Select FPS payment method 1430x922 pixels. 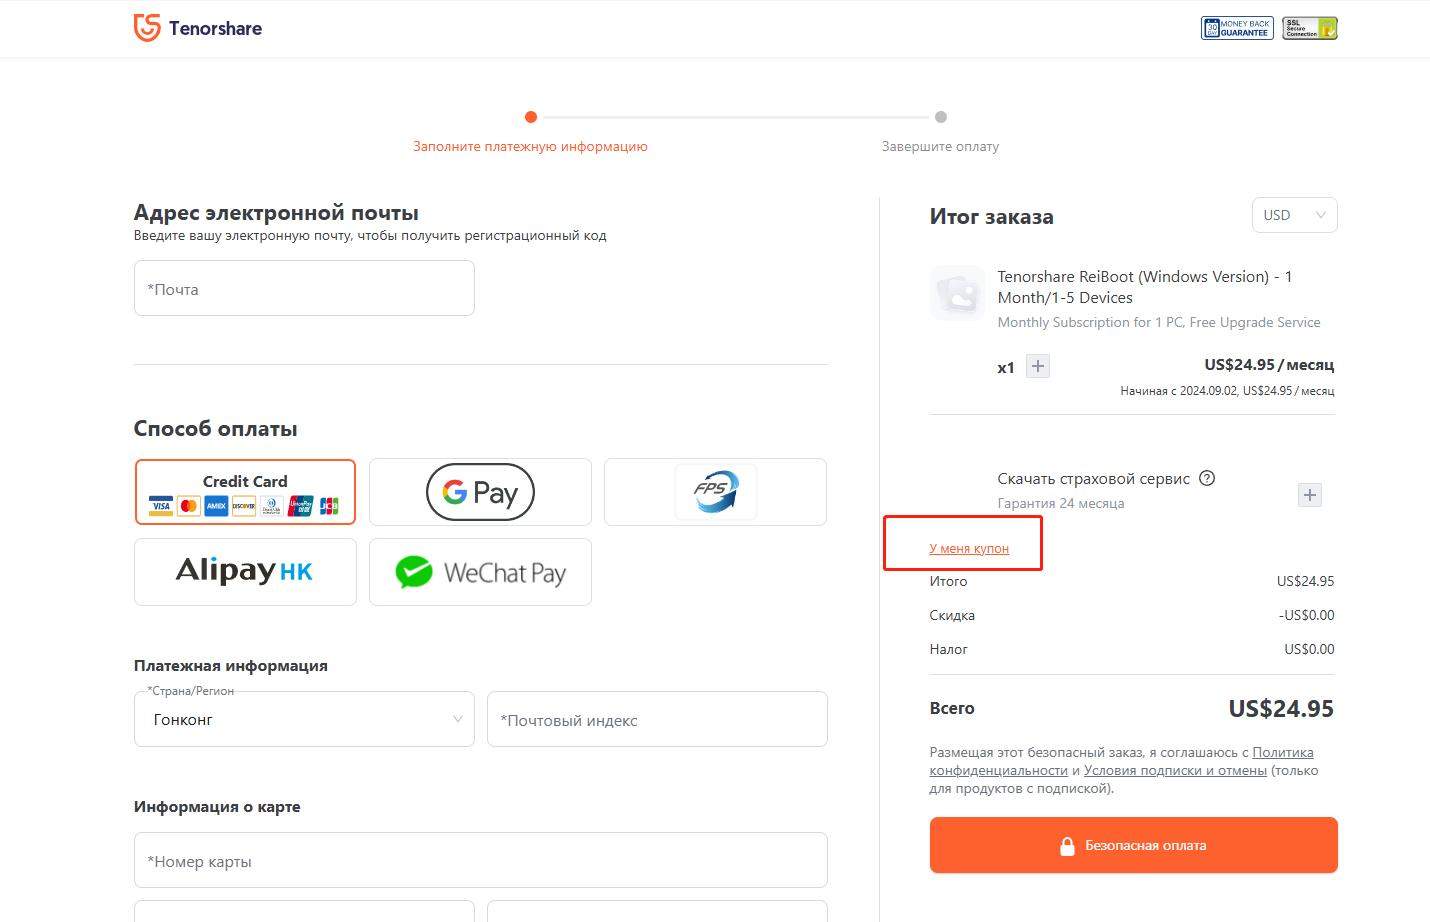tap(715, 492)
